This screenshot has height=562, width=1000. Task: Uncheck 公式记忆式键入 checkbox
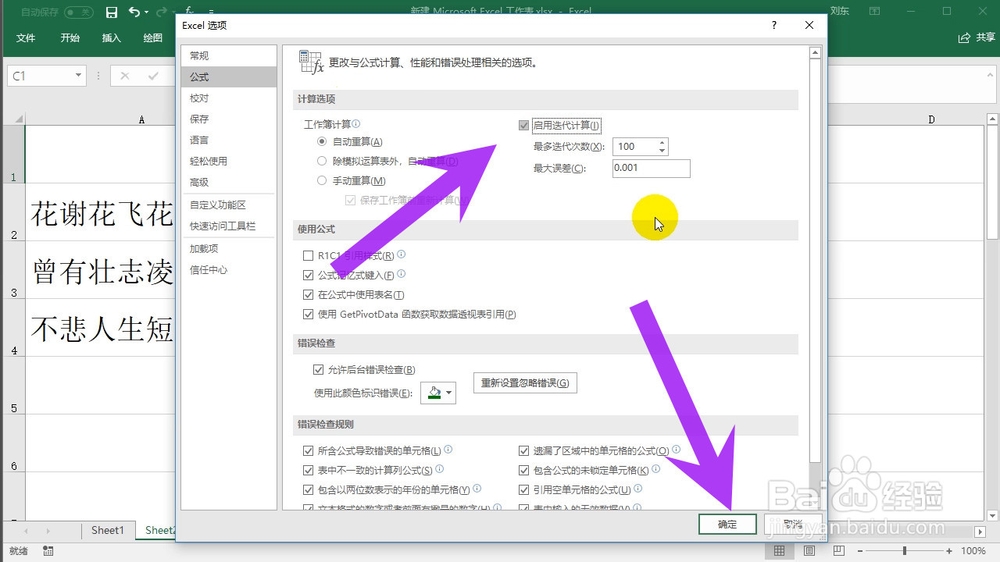[x=308, y=276]
